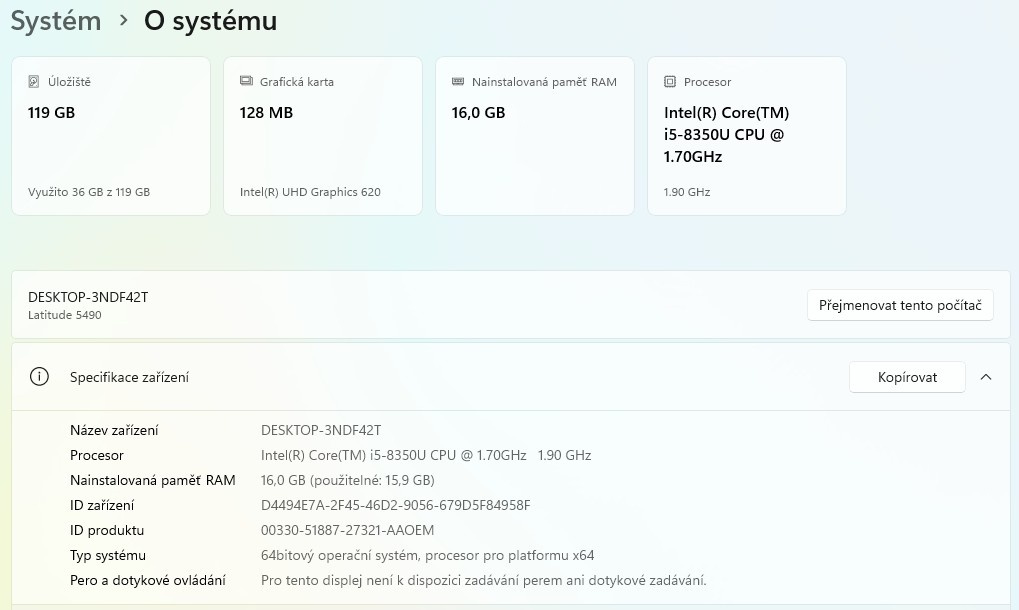Select the O systému breadcrumb entry
The image size is (1019, 610).
(210, 20)
